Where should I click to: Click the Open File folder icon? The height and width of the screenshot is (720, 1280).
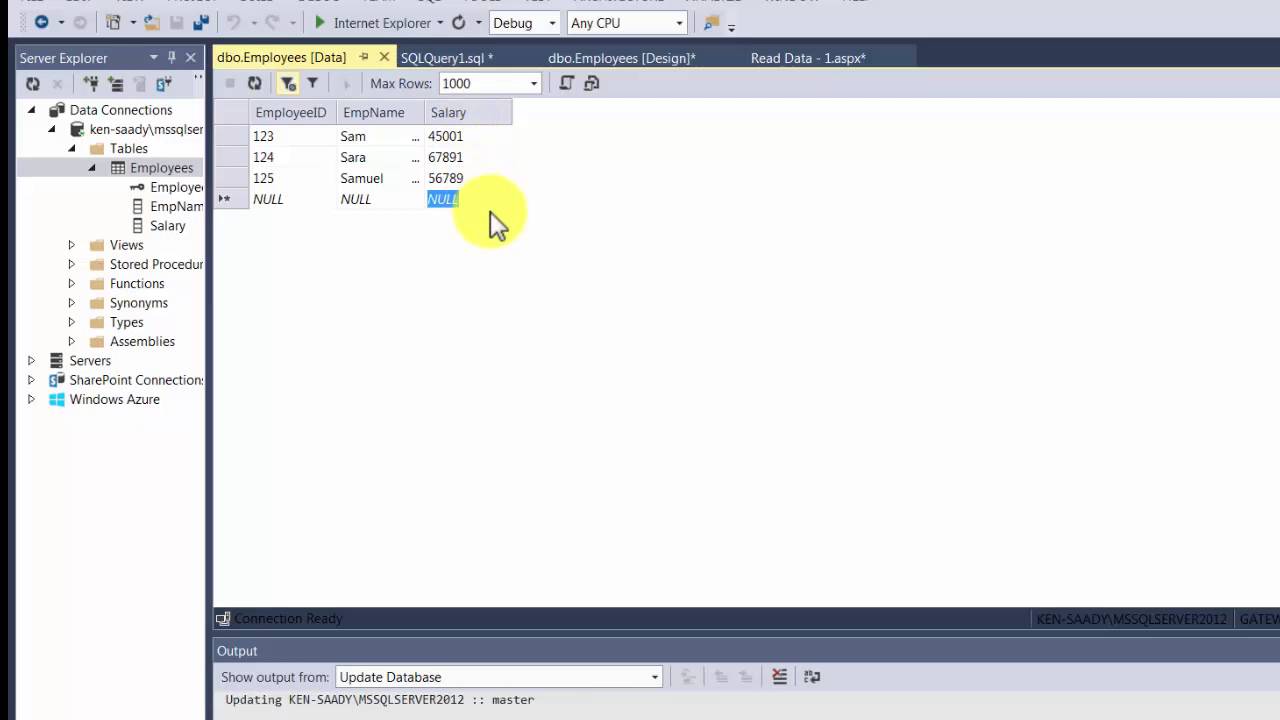[x=152, y=22]
